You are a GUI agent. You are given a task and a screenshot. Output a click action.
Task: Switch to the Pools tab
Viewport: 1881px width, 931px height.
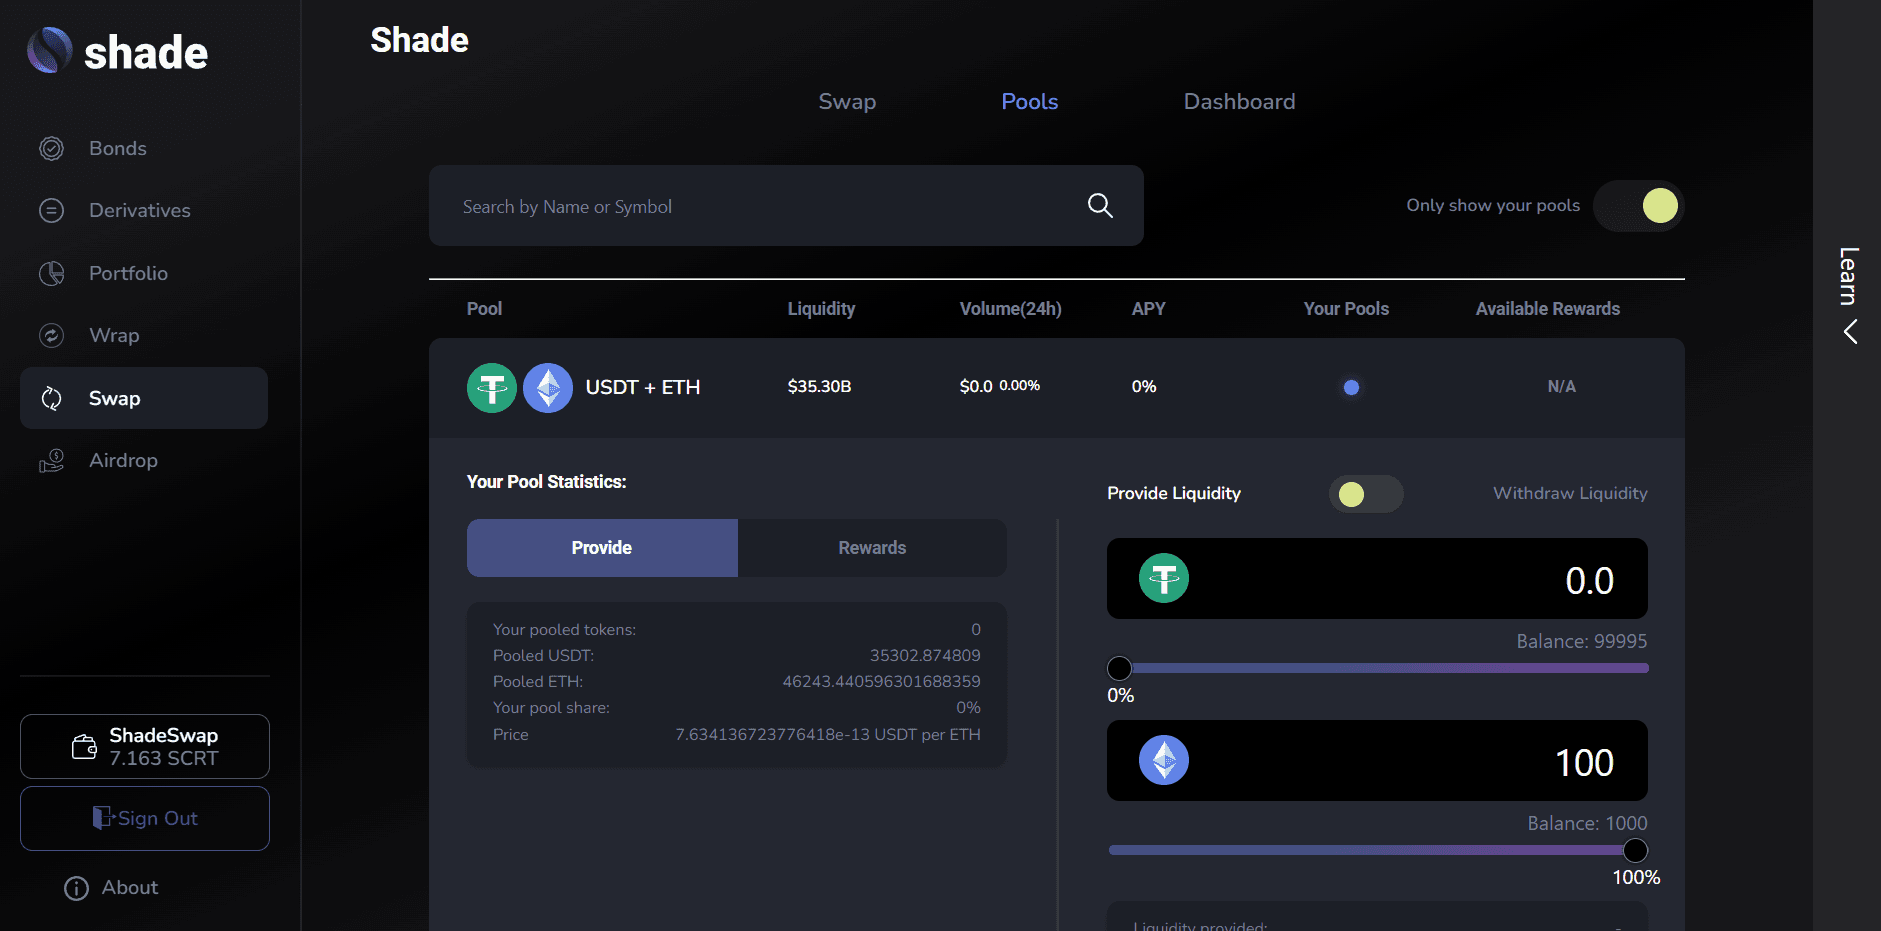click(x=1030, y=101)
